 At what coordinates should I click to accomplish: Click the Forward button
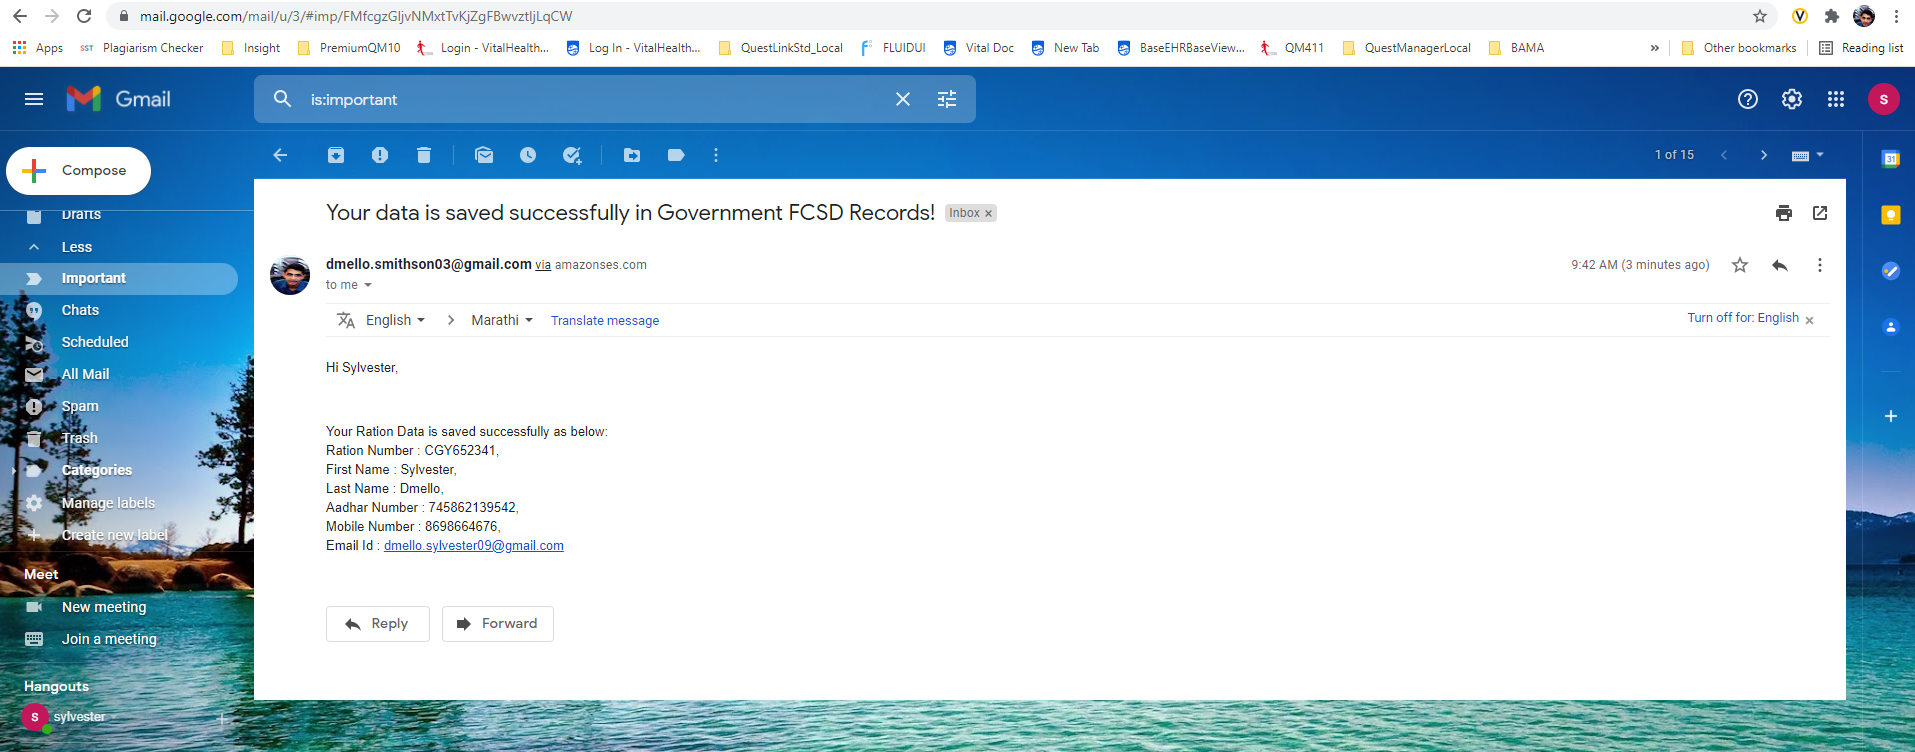click(x=497, y=624)
